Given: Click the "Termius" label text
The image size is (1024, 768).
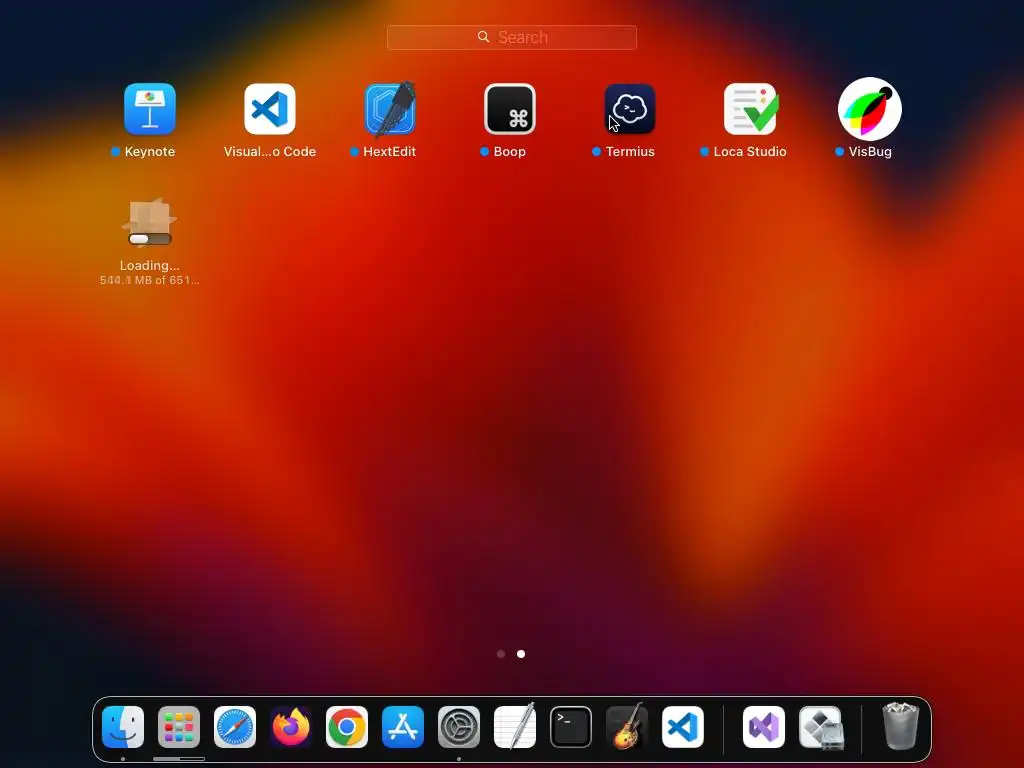Looking at the screenshot, I should pyautogui.click(x=630, y=152).
